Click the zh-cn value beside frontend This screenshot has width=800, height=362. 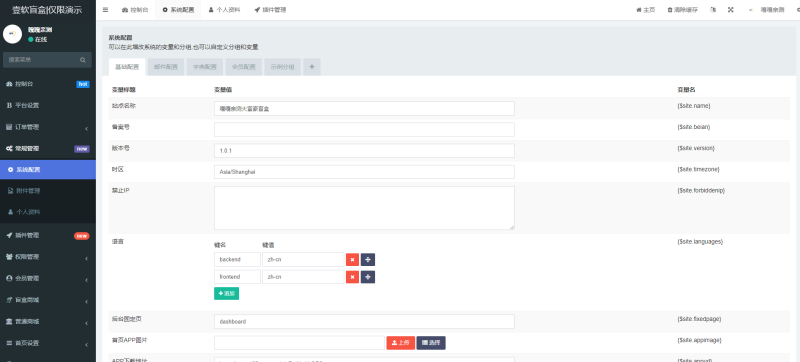[304, 277]
